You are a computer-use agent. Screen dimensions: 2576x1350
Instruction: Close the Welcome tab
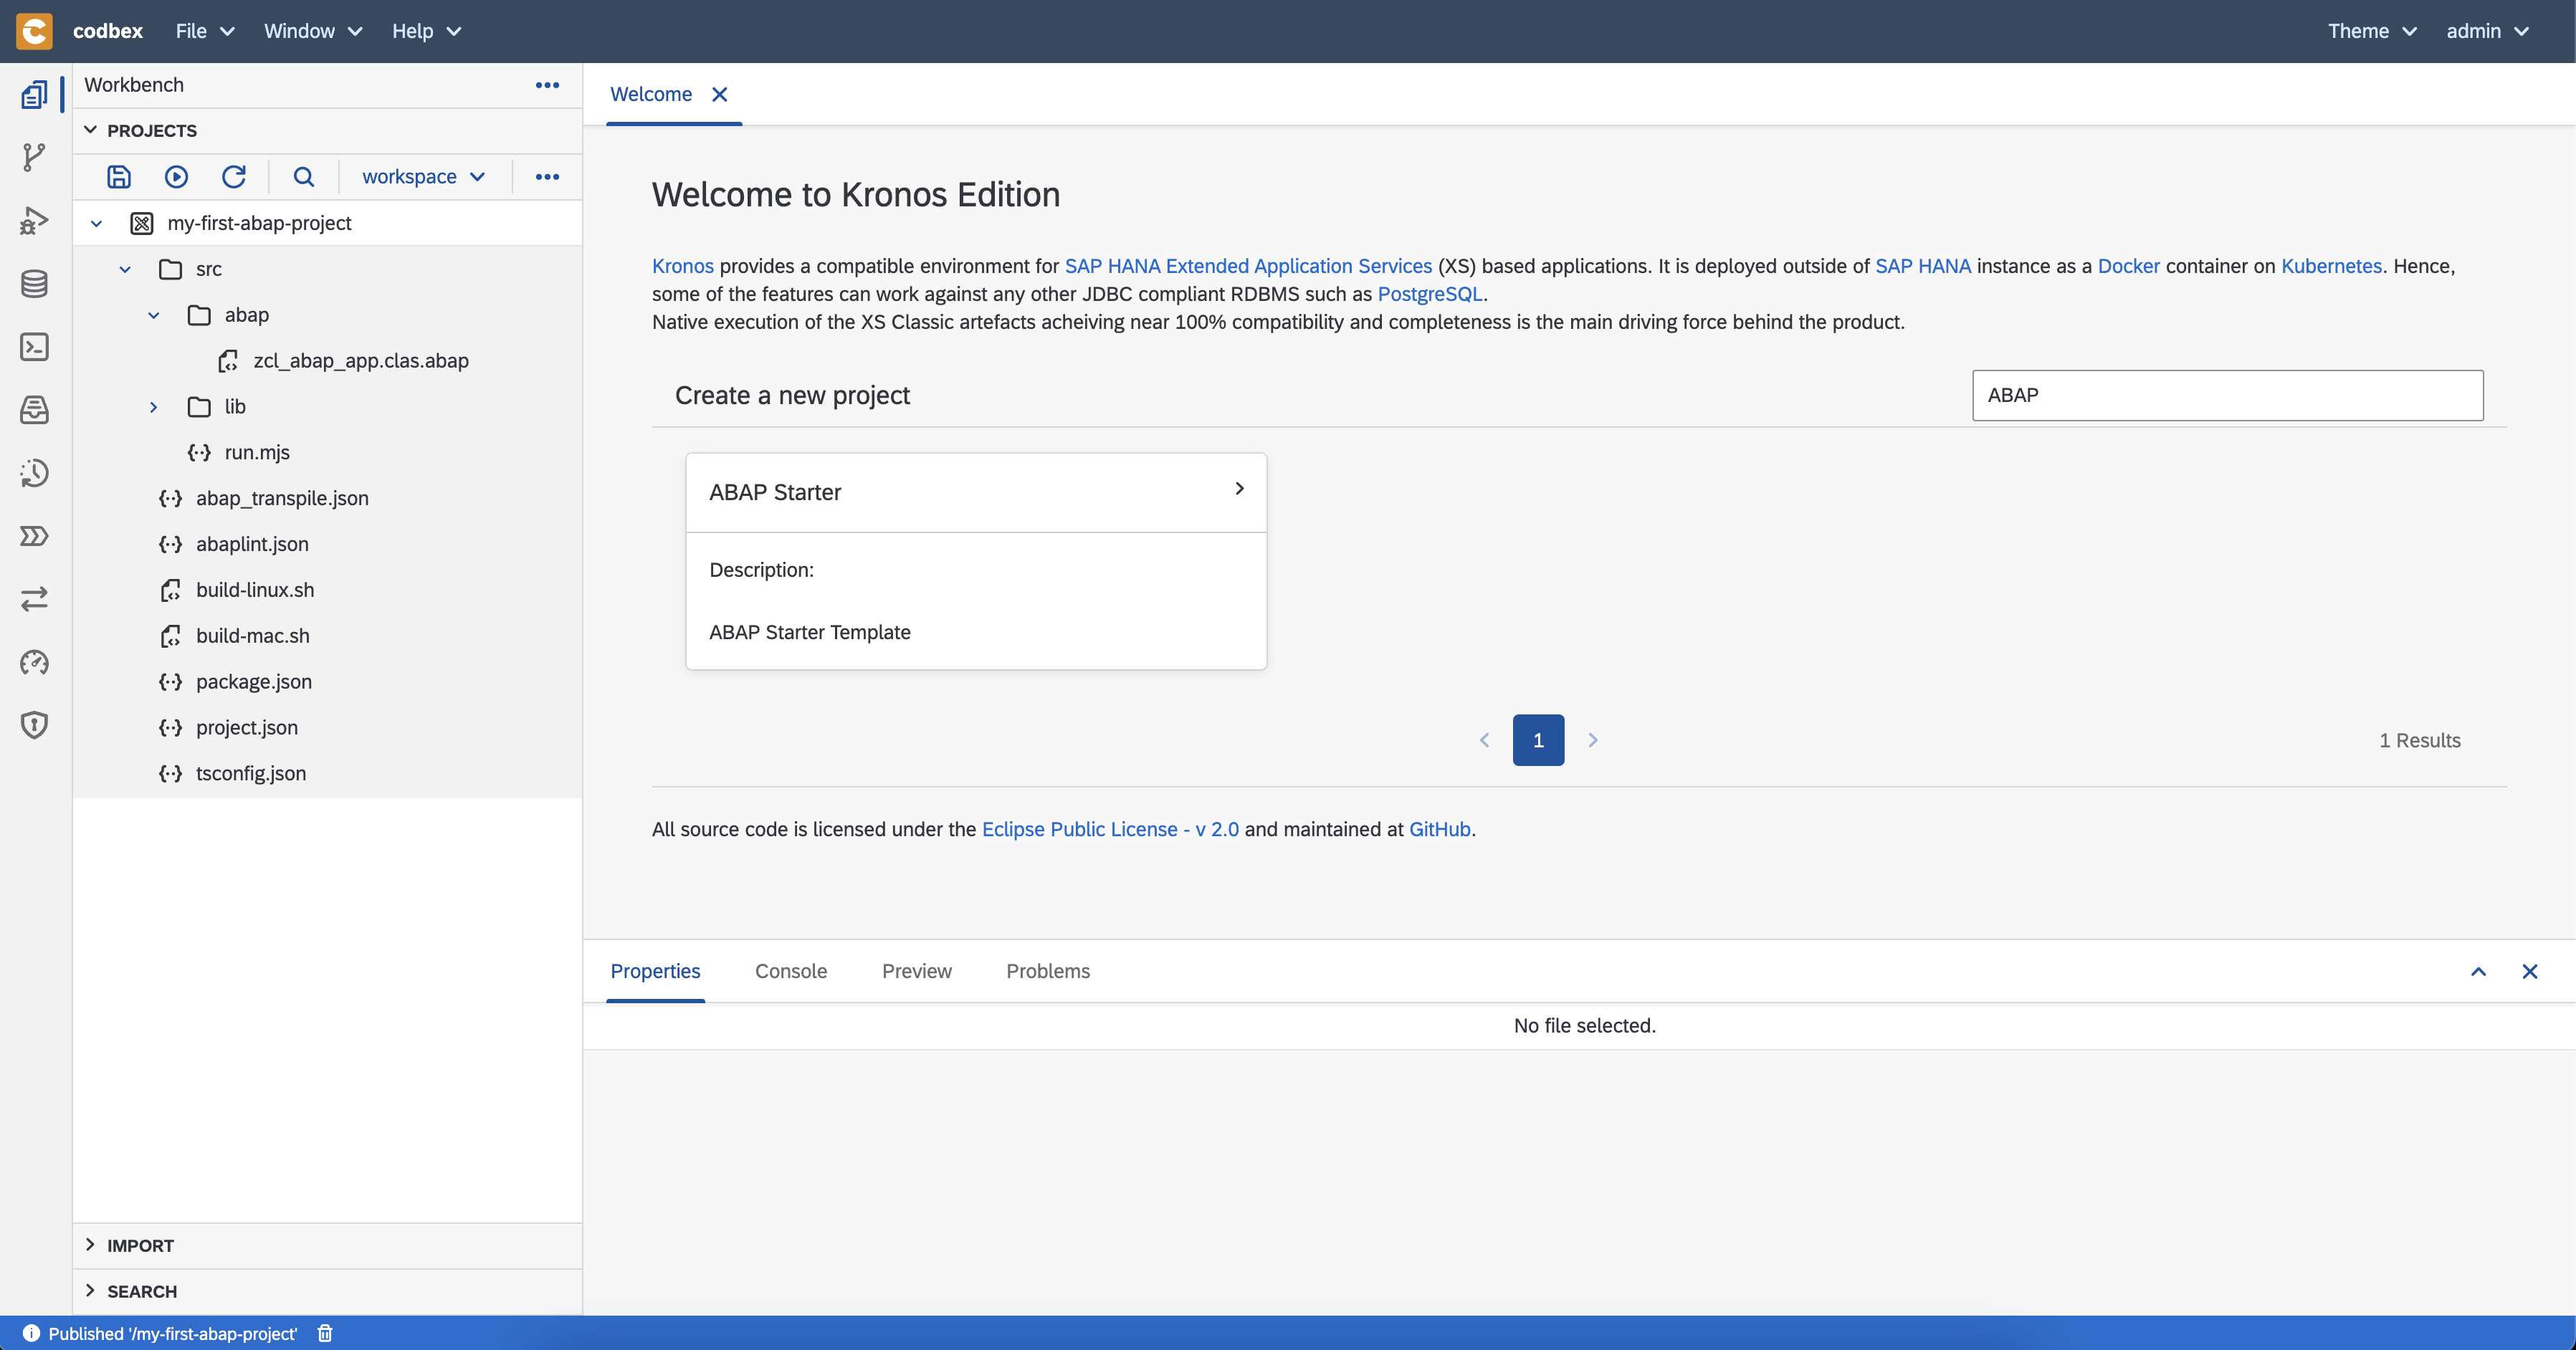(720, 94)
